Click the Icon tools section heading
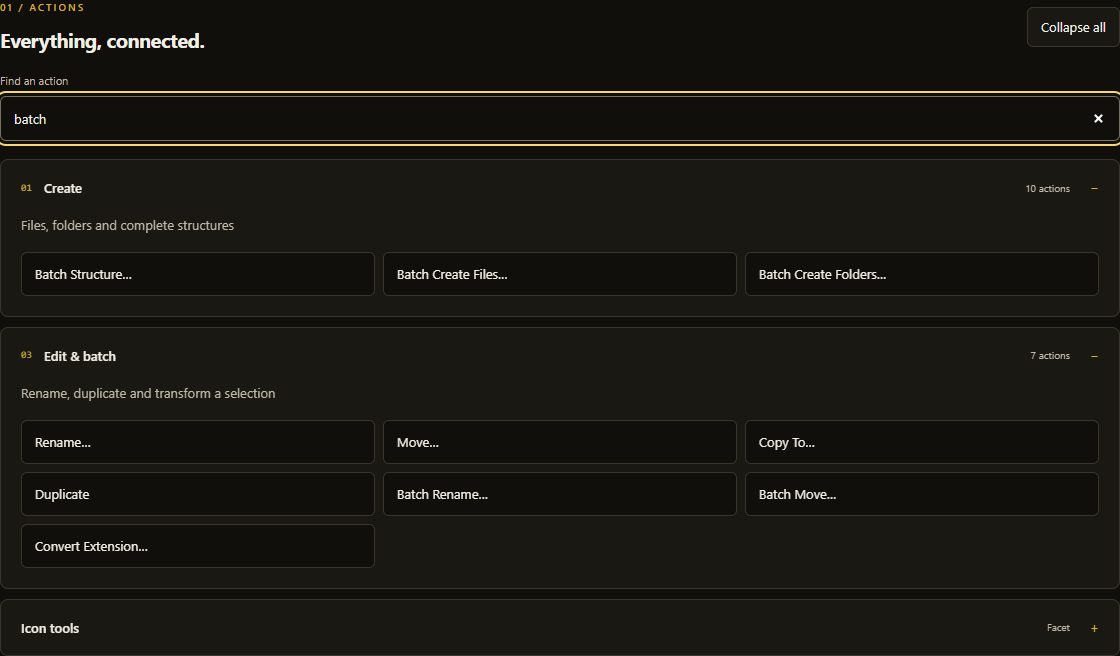 [50, 628]
